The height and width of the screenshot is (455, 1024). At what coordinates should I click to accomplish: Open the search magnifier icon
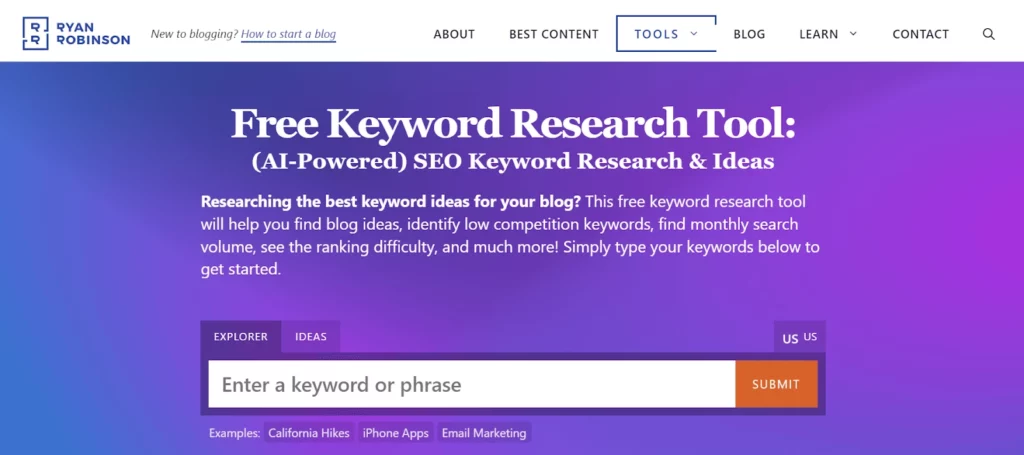989,34
